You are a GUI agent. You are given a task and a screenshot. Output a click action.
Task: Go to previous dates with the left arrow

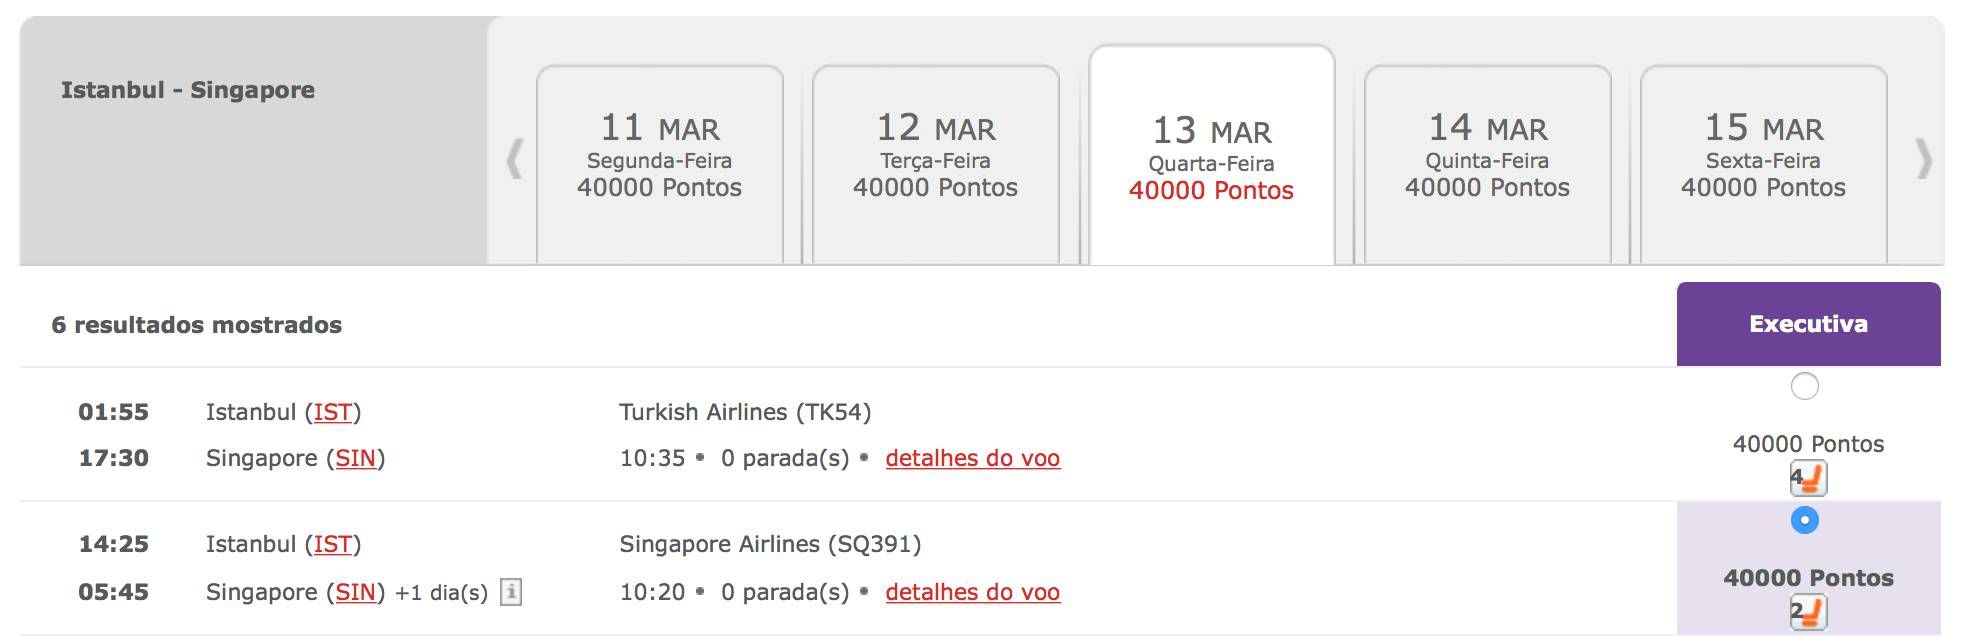515,159
